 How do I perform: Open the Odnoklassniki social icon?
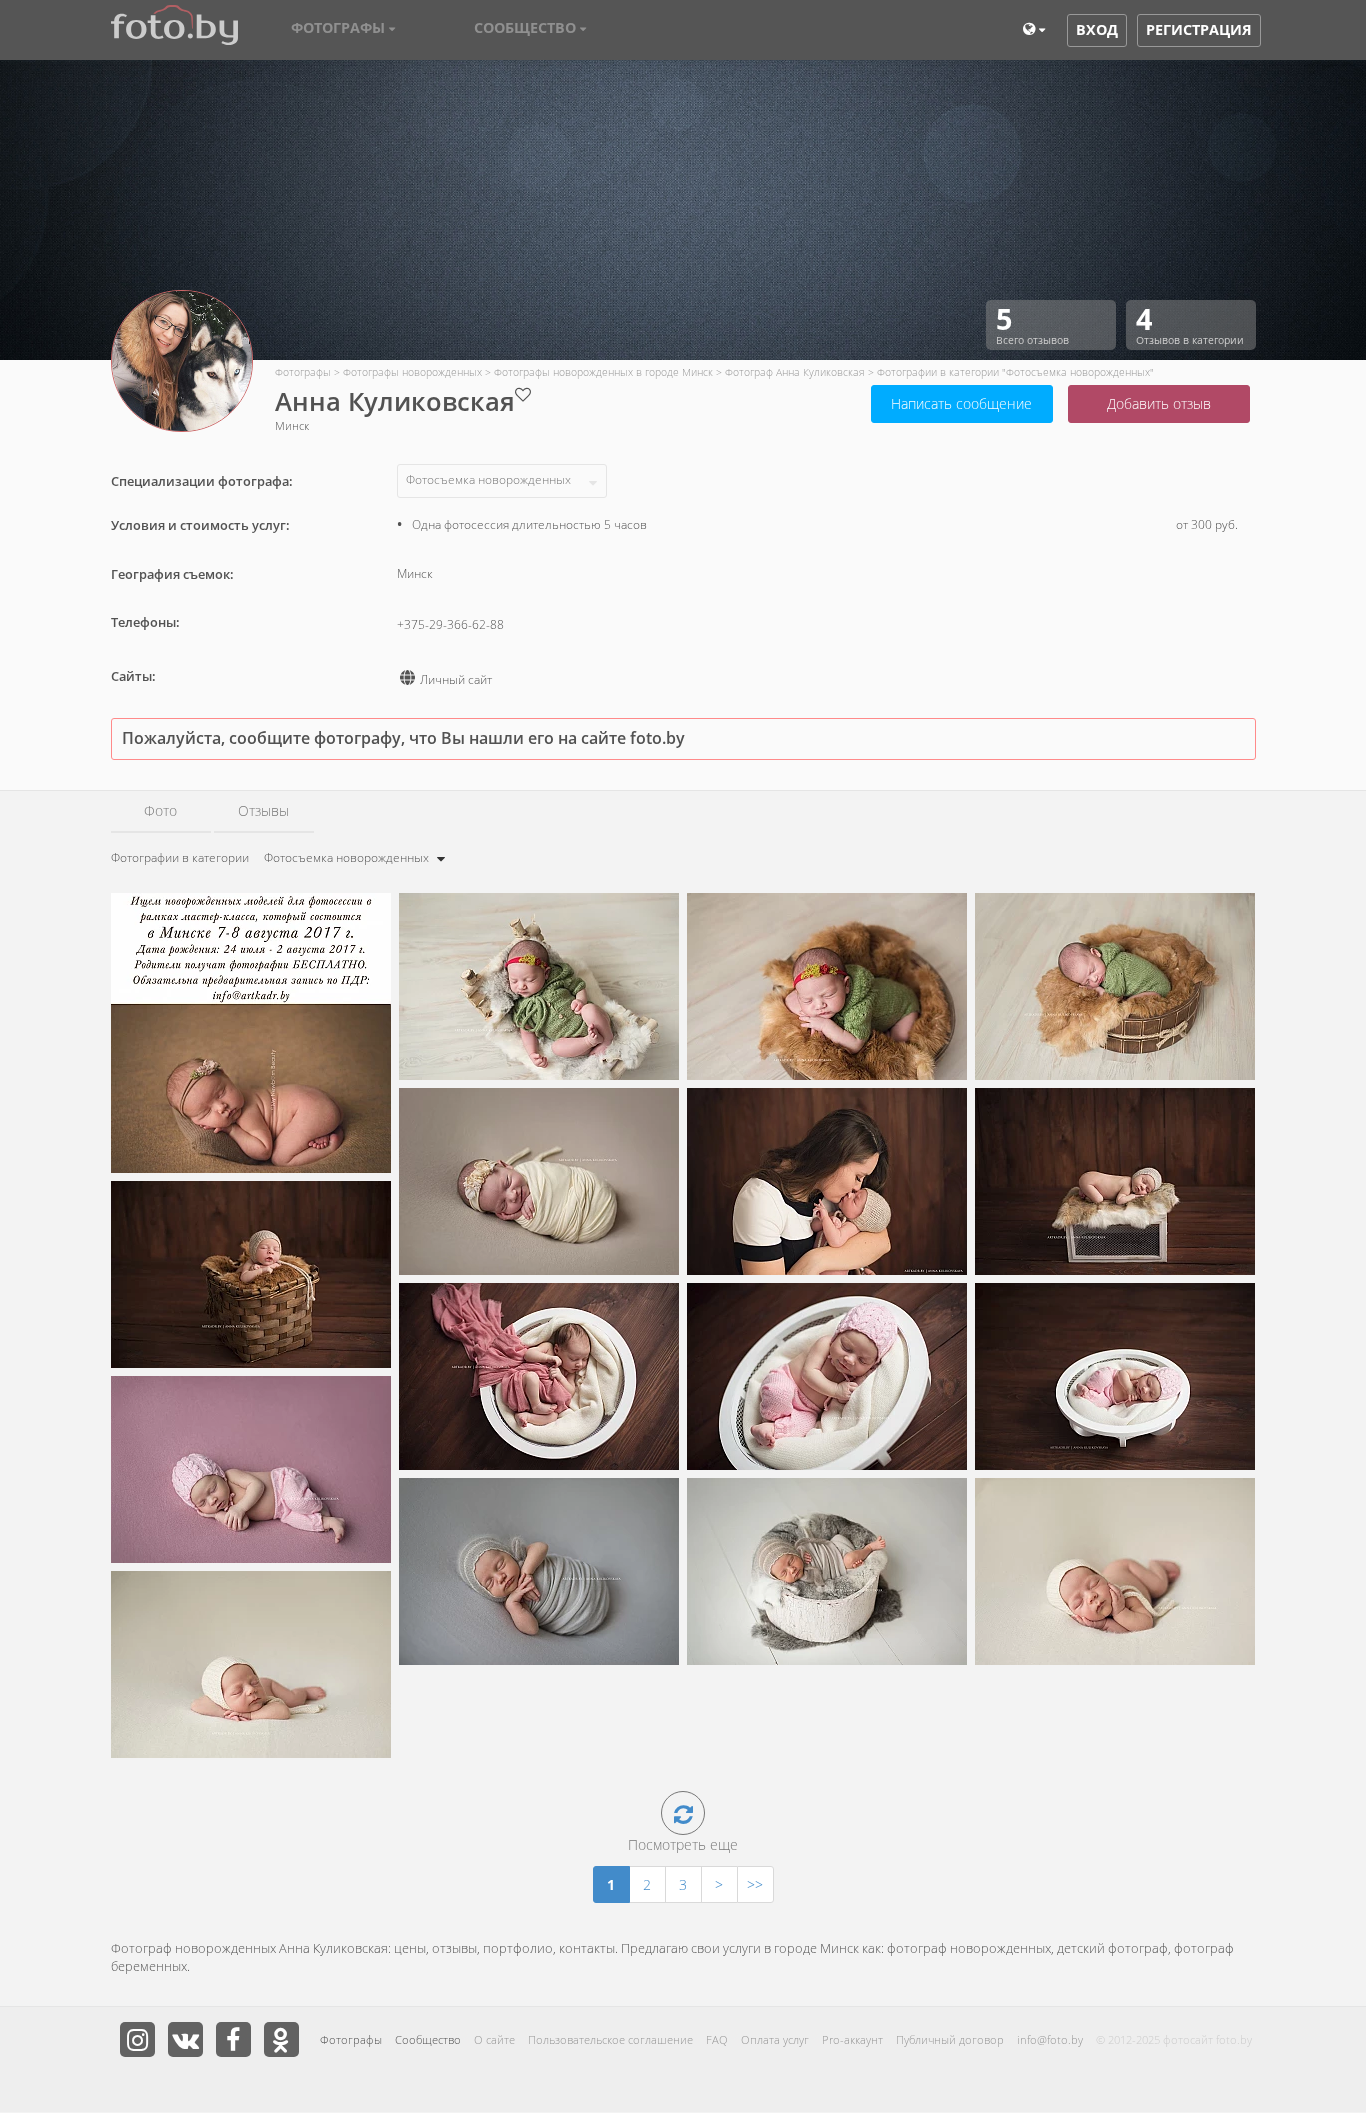[281, 2039]
